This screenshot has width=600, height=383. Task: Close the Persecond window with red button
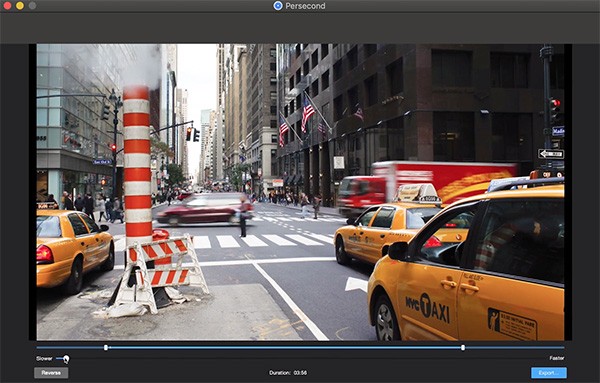[x=7, y=6]
